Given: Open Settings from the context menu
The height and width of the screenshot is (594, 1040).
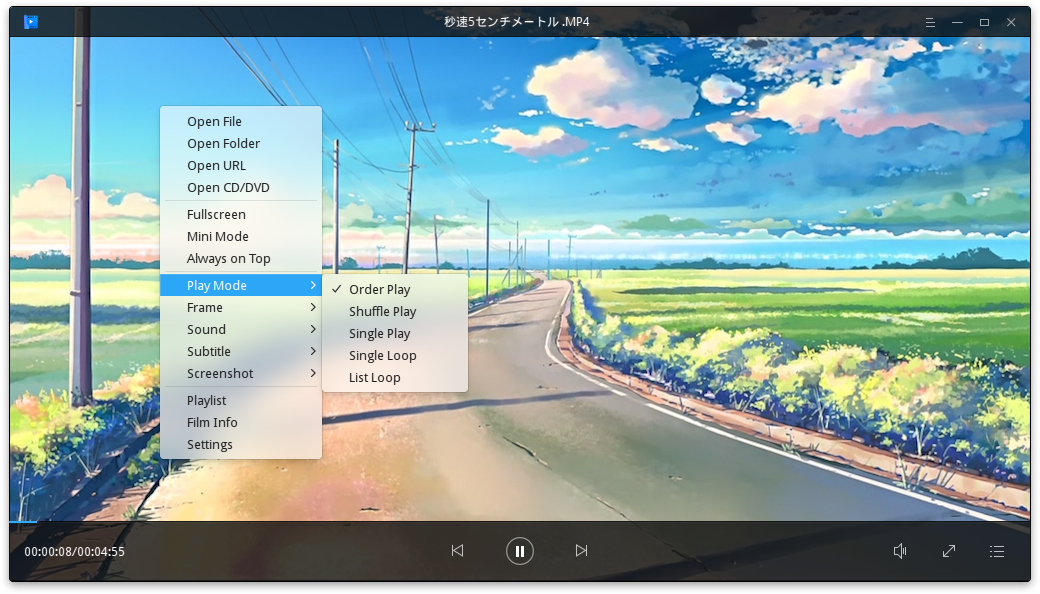Looking at the screenshot, I should [x=241, y=444].
